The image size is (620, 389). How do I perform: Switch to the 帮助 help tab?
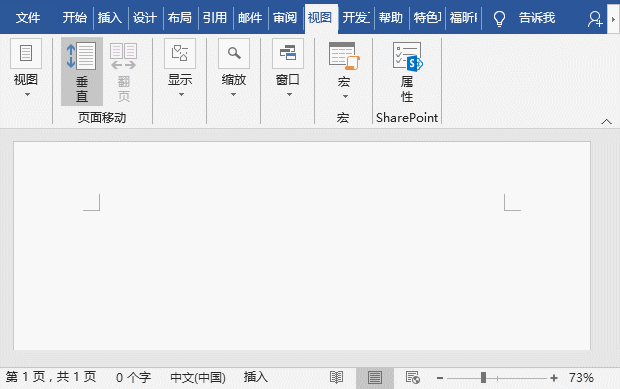(391, 17)
